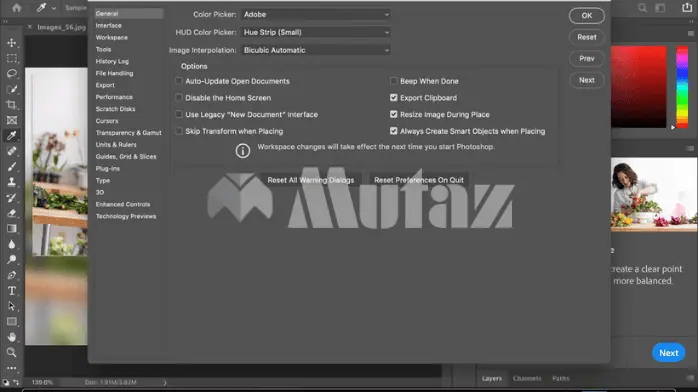698x392 pixels.
Task: Uncheck Always Create Smart Objects when Placing
Action: click(x=394, y=131)
